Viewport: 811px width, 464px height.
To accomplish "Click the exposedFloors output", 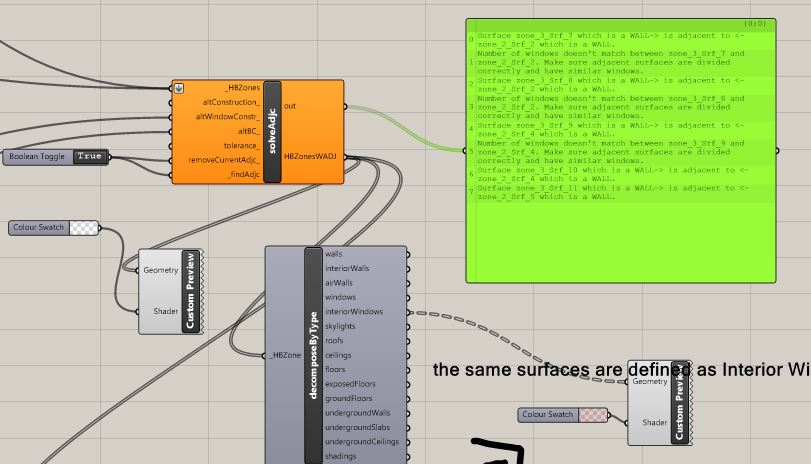I will pyautogui.click(x=350, y=384).
